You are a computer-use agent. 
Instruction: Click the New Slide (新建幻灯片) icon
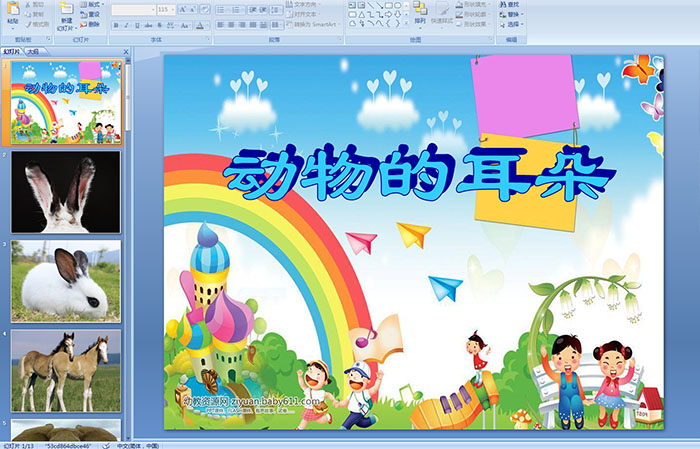point(67,8)
